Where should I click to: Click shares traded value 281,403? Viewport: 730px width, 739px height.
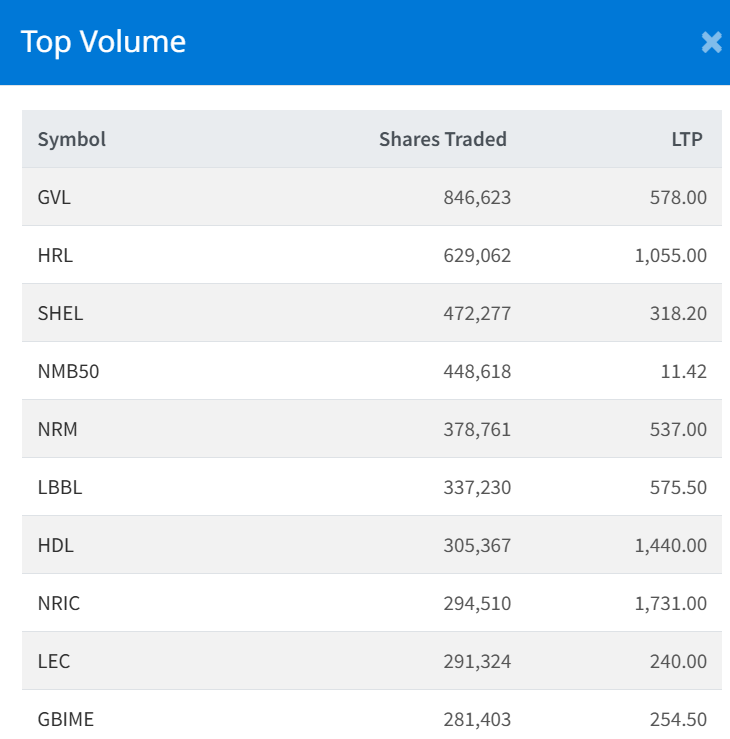(x=477, y=719)
